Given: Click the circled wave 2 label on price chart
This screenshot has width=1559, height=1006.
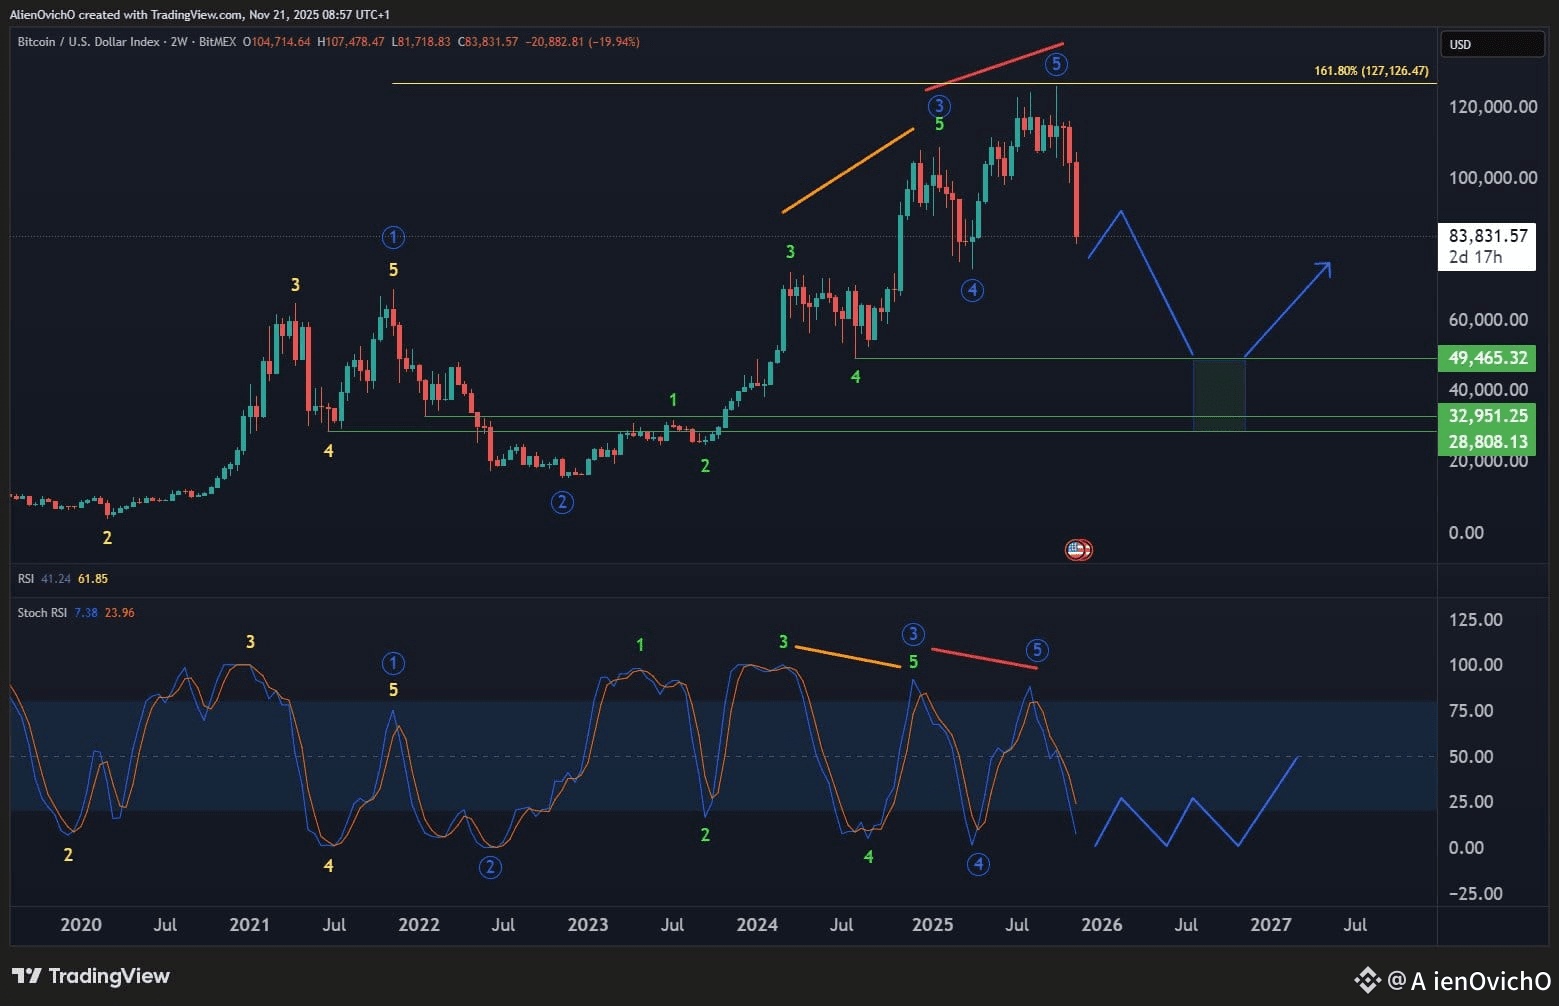Looking at the screenshot, I should point(562,502).
